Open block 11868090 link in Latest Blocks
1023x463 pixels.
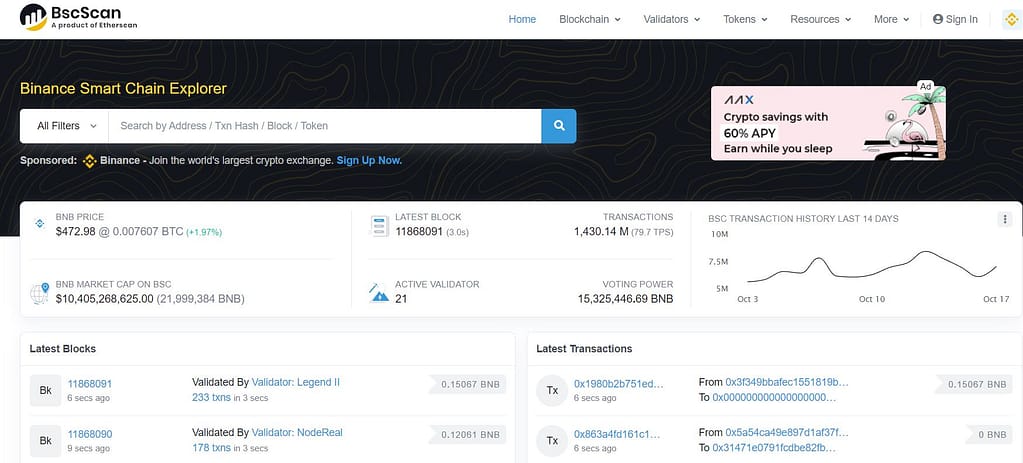tap(90, 434)
